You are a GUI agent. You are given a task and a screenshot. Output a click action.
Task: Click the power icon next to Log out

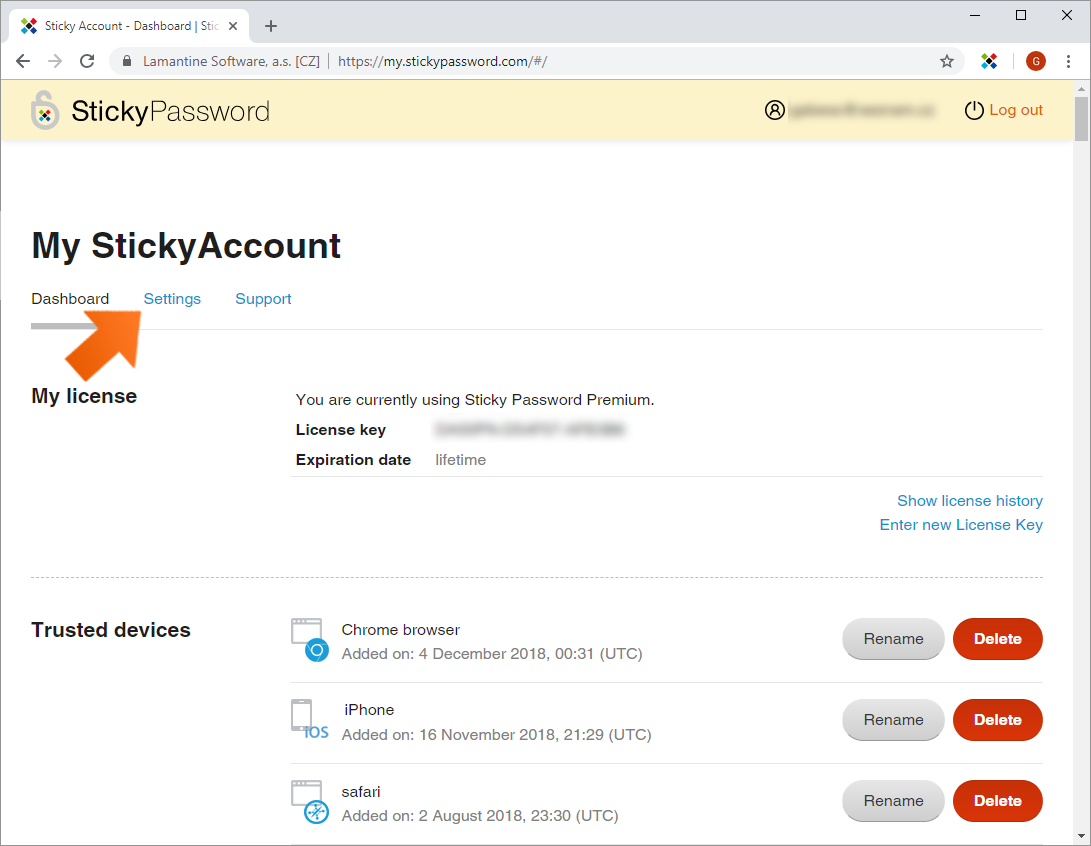(x=974, y=110)
